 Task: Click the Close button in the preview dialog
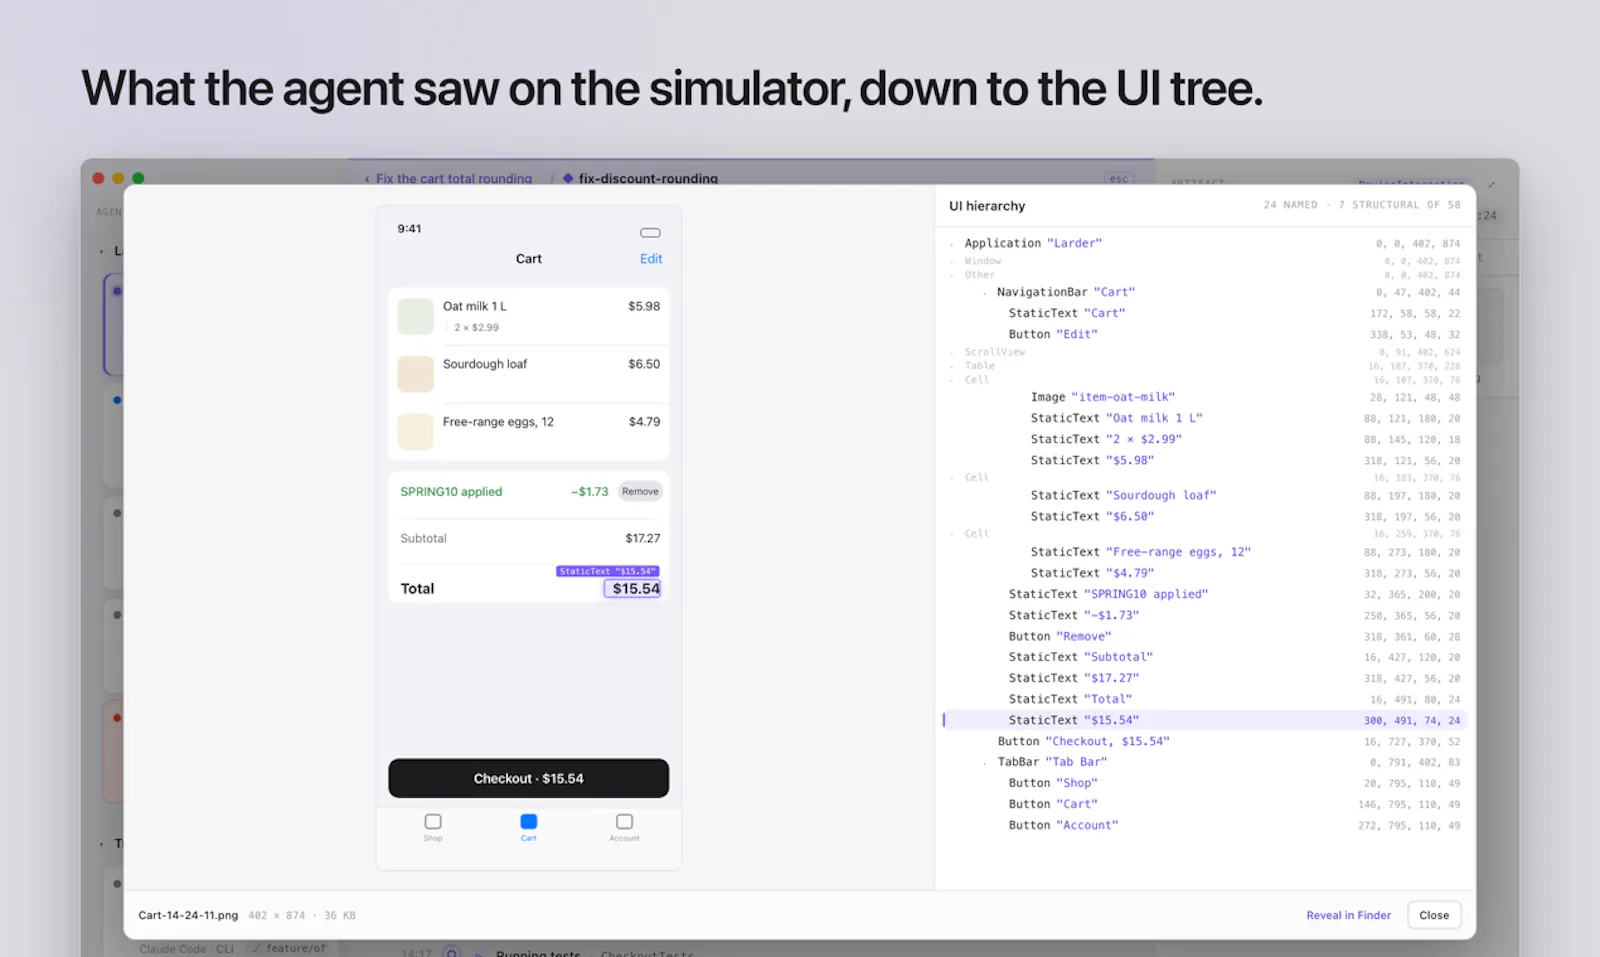(x=1434, y=915)
